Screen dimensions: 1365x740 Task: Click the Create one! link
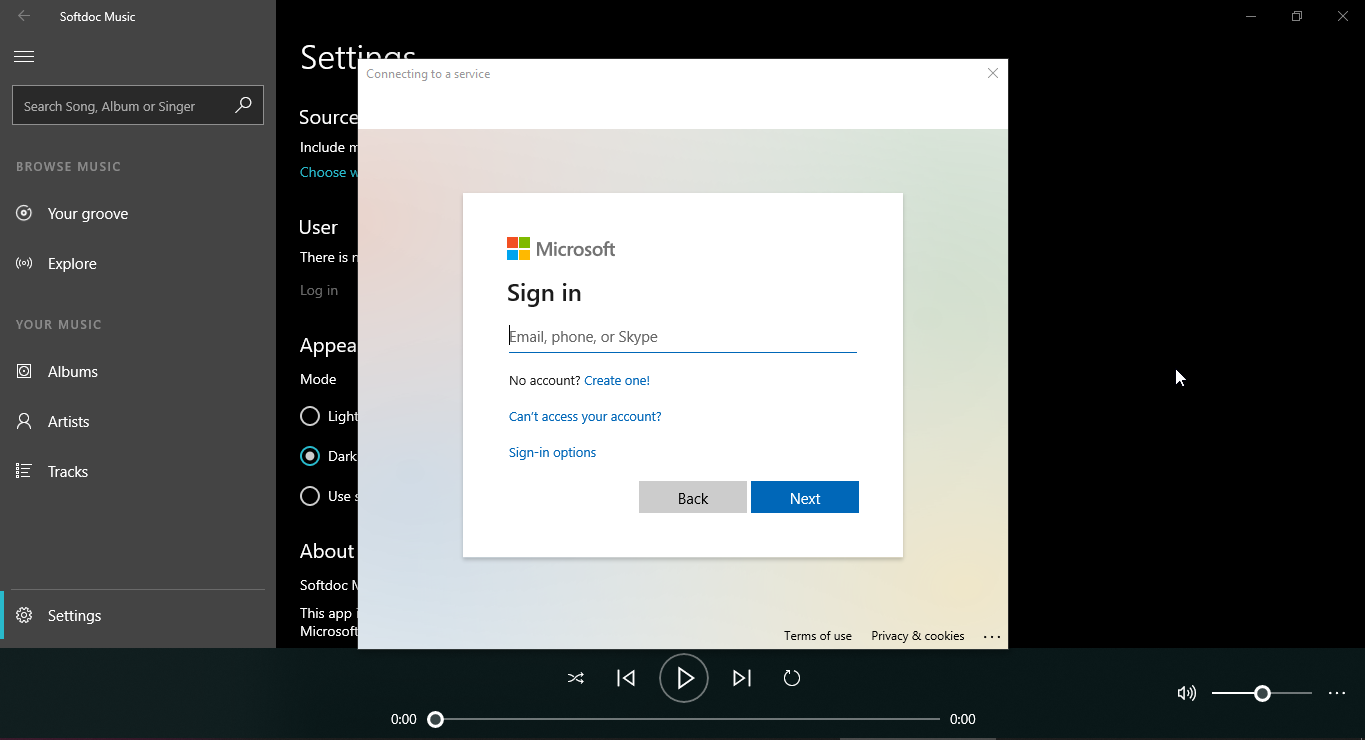[x=617, y=380]
